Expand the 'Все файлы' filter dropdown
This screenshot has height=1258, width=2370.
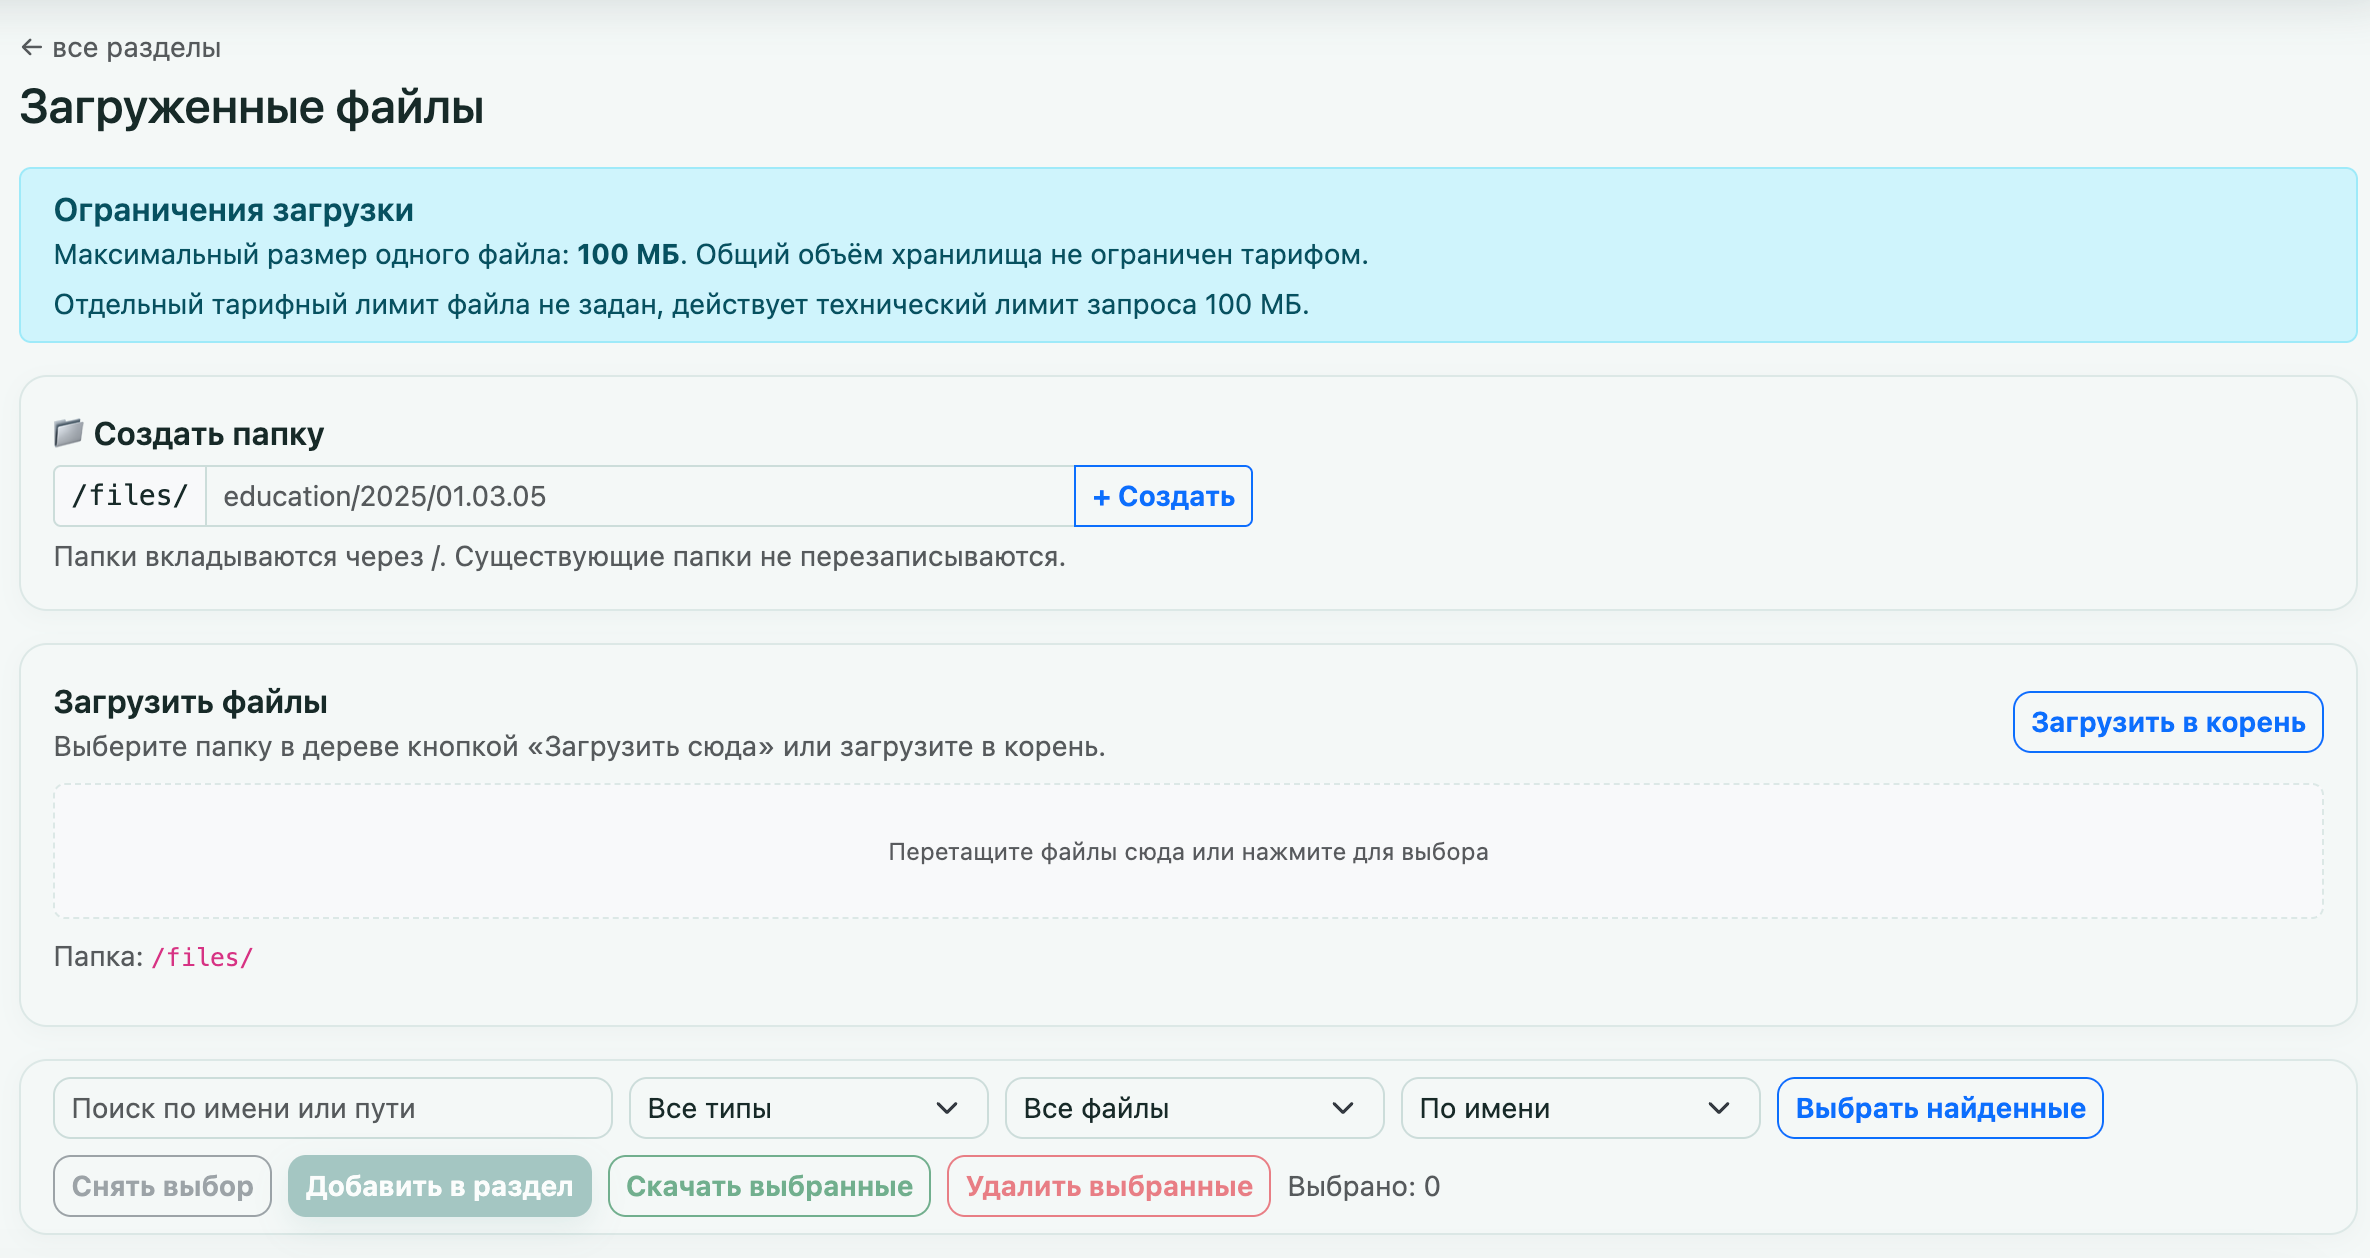1195,1108
